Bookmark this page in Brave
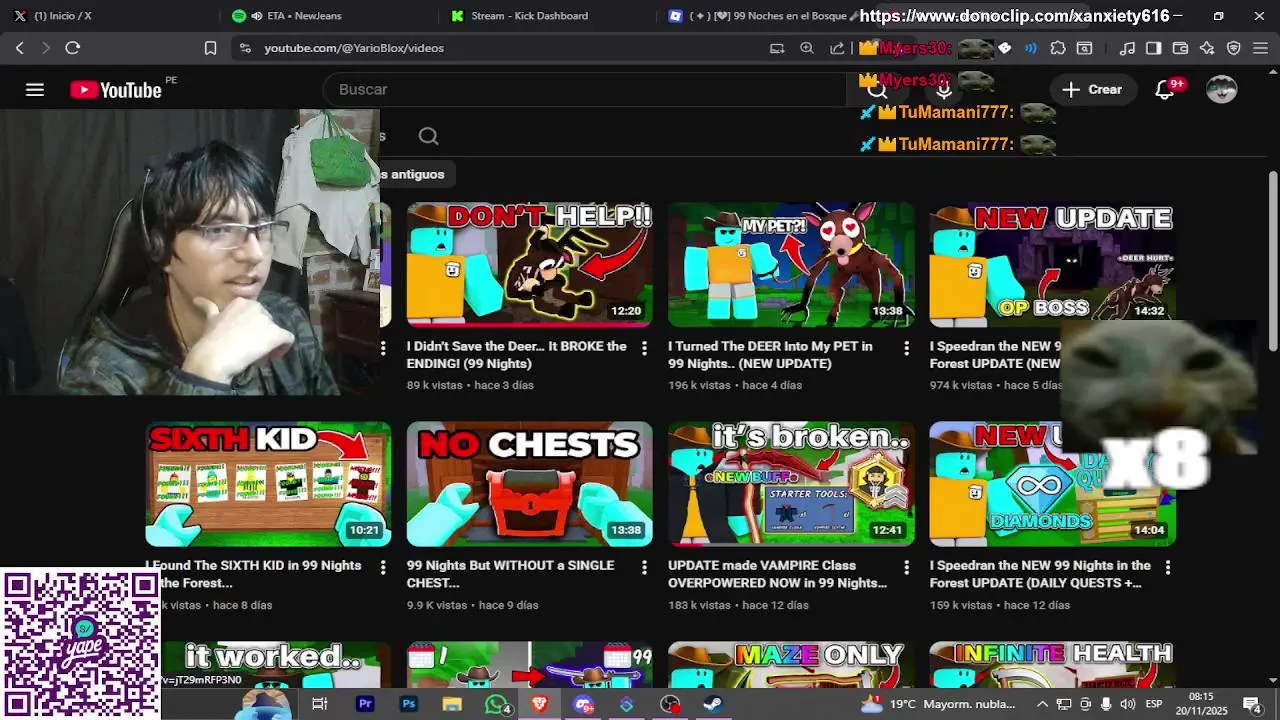 tap(210, 48)
